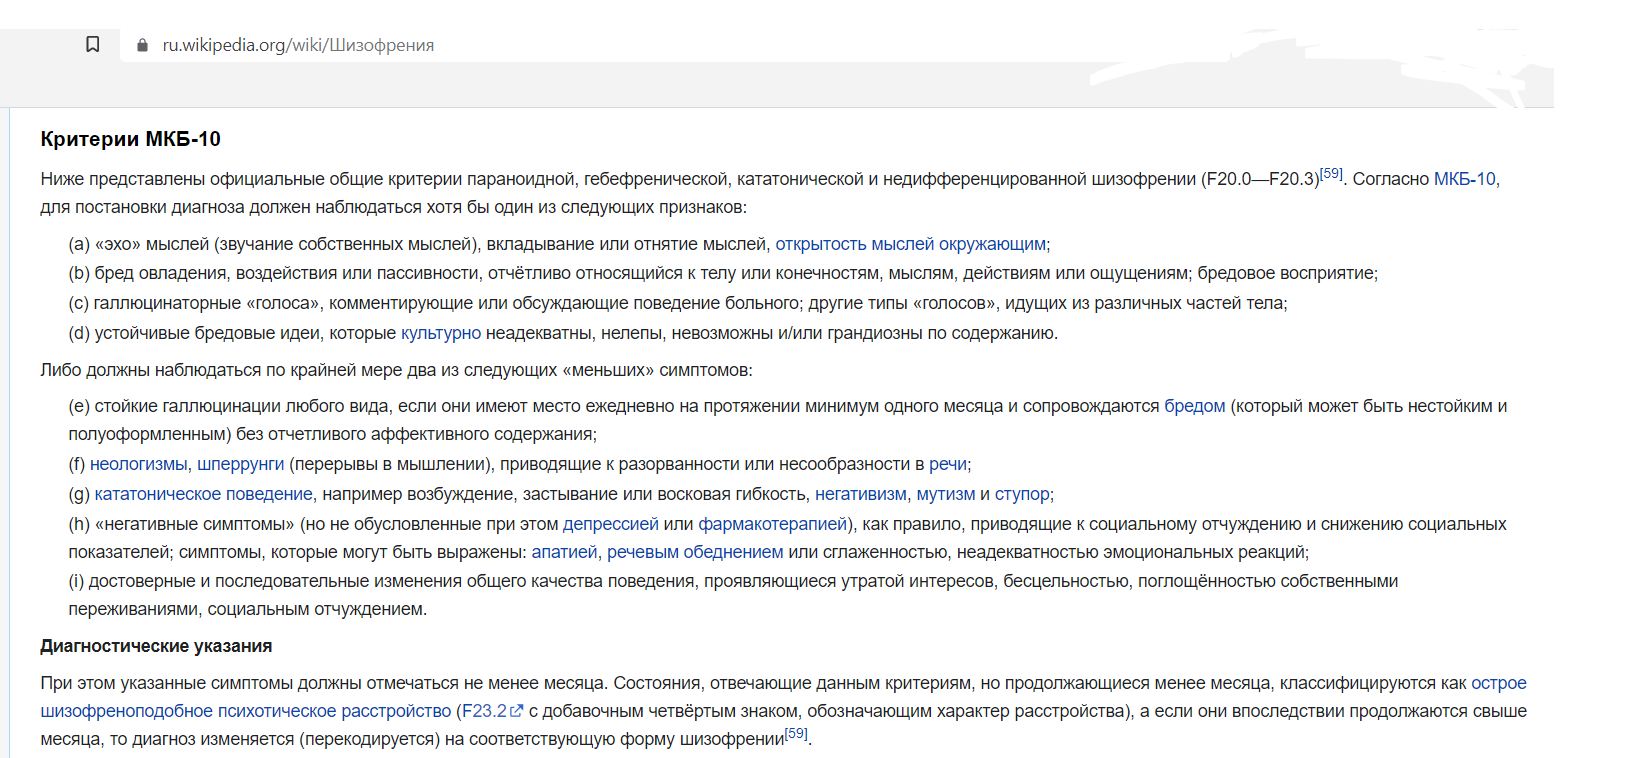
Task: Open the бредом link
Action: 1194,406
